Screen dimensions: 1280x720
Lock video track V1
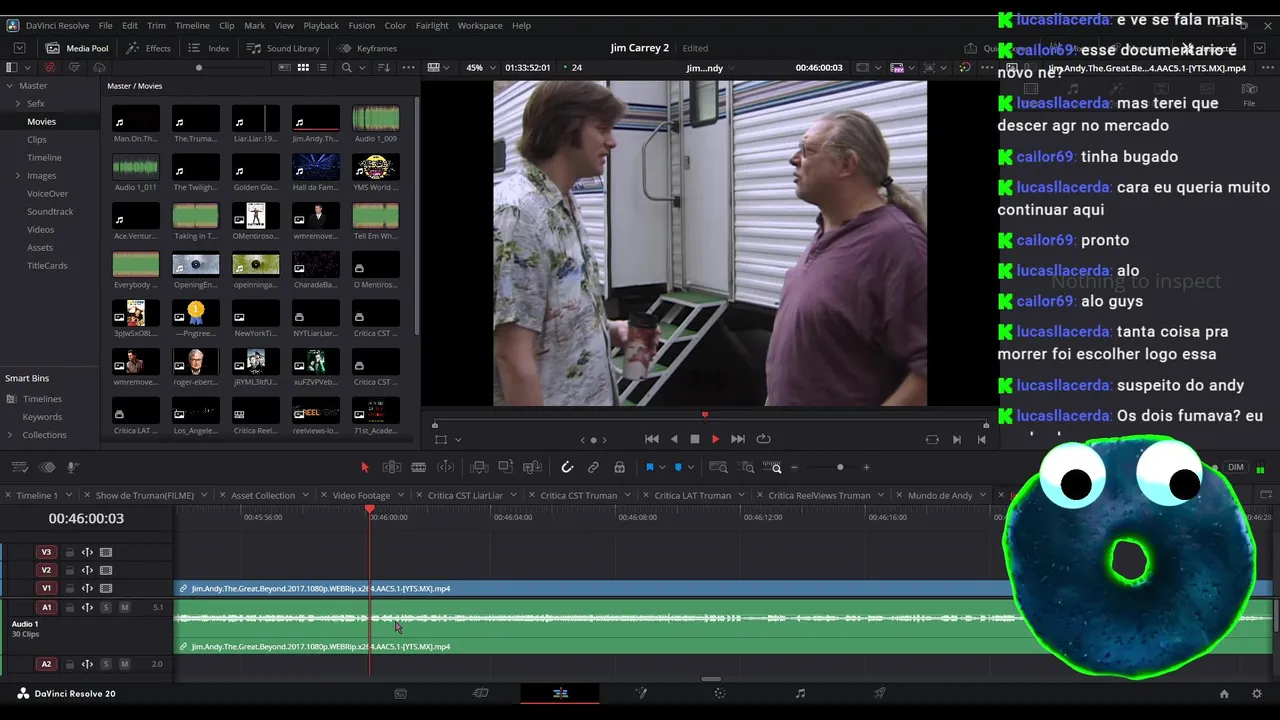(70, 589)
